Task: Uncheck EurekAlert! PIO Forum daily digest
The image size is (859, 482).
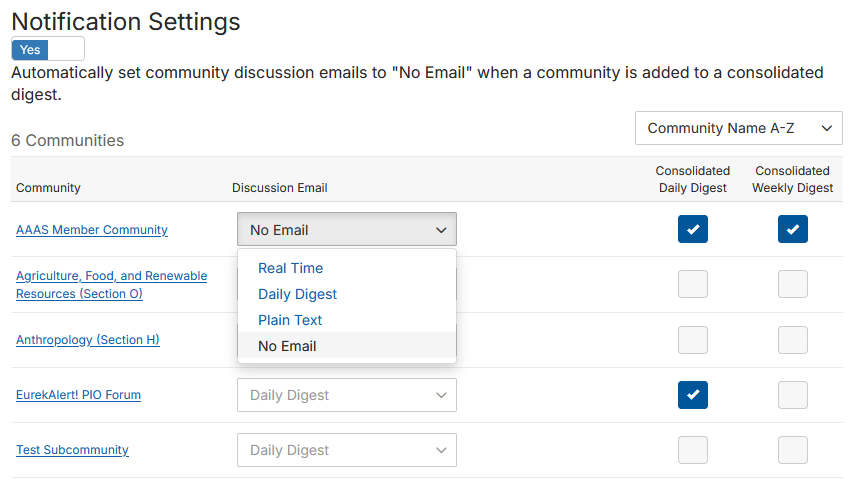Action: 693,395
